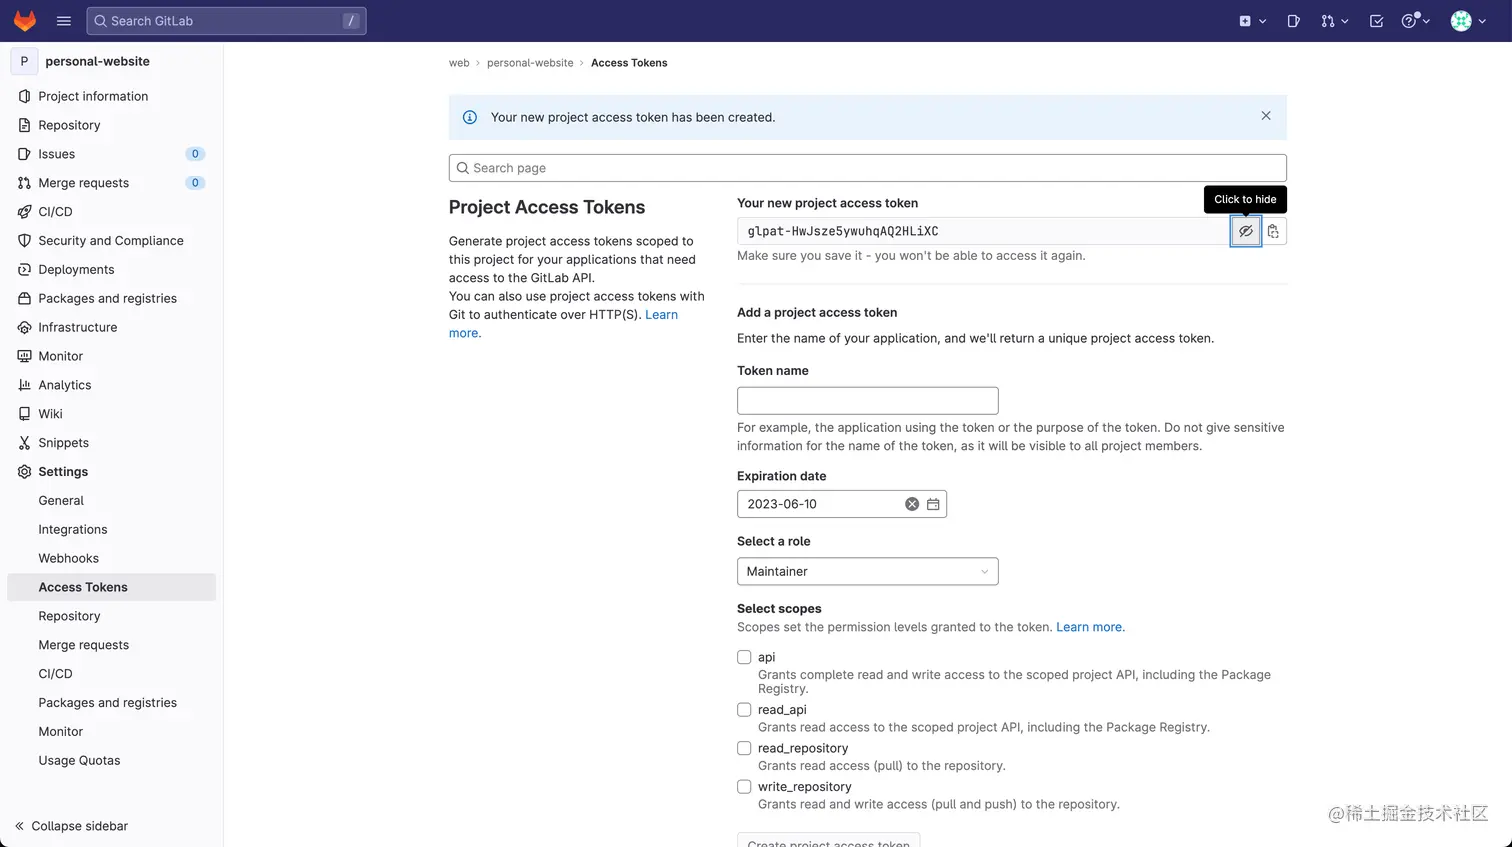The image size is (1512, 847).
Task: Dismiss the token created alert
Action: (x=1266, y=116)
